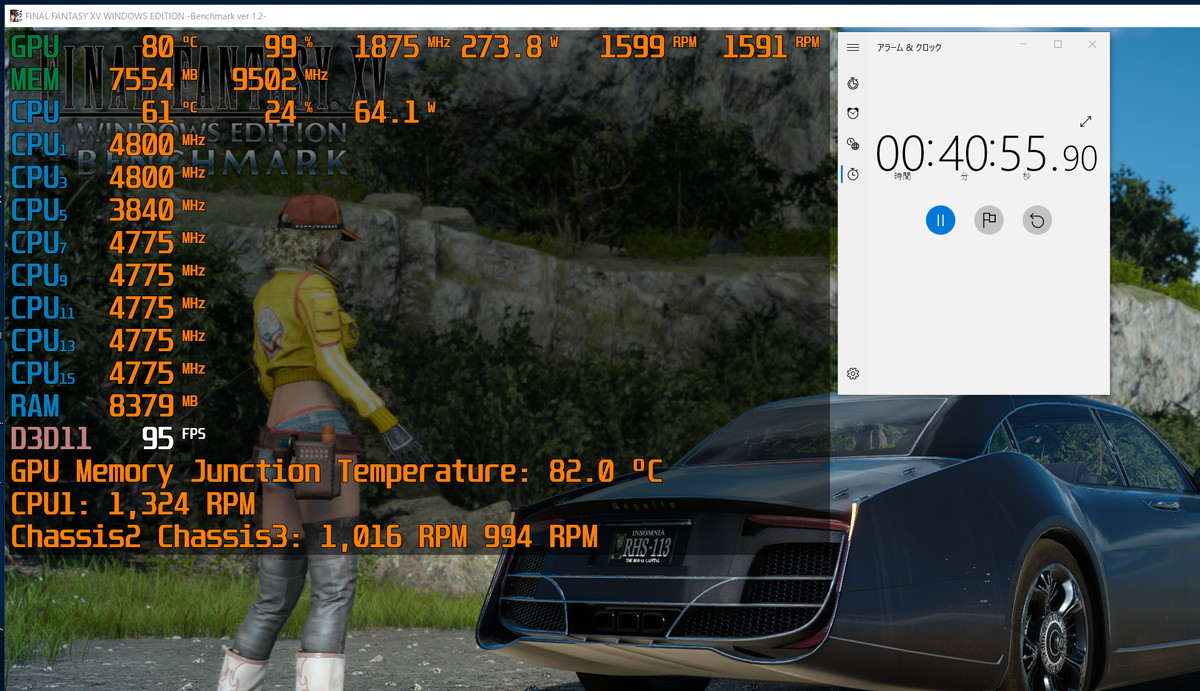Image resolution: width=1200 pixels, height=691 pixels.
Task: Open the Alarm page in the sidebar
Action: pyautogui.click(x=853, y=113)
